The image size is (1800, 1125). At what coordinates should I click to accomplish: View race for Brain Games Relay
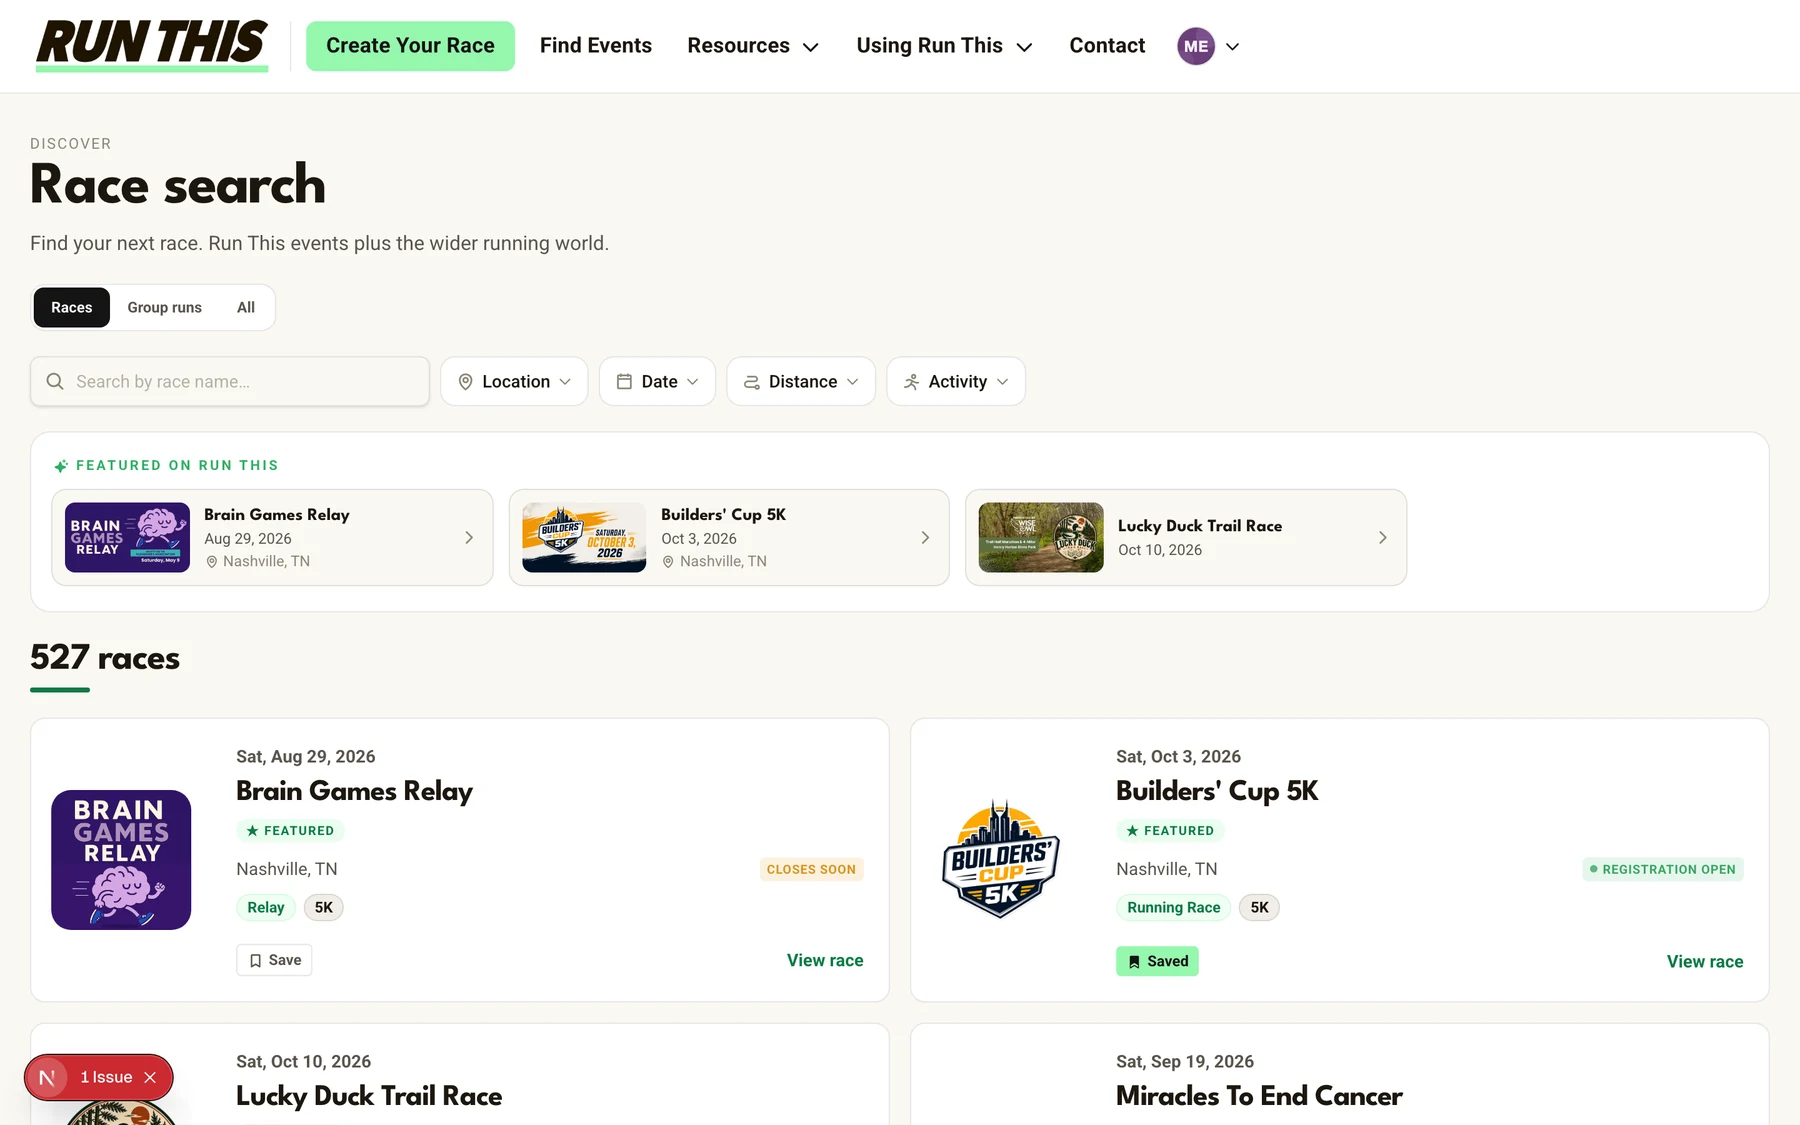pos(825,960)
